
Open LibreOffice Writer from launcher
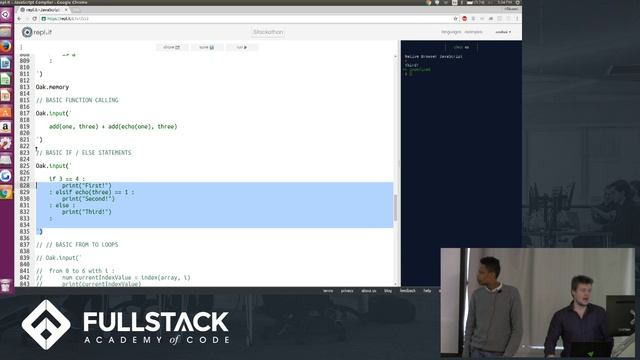6,63
